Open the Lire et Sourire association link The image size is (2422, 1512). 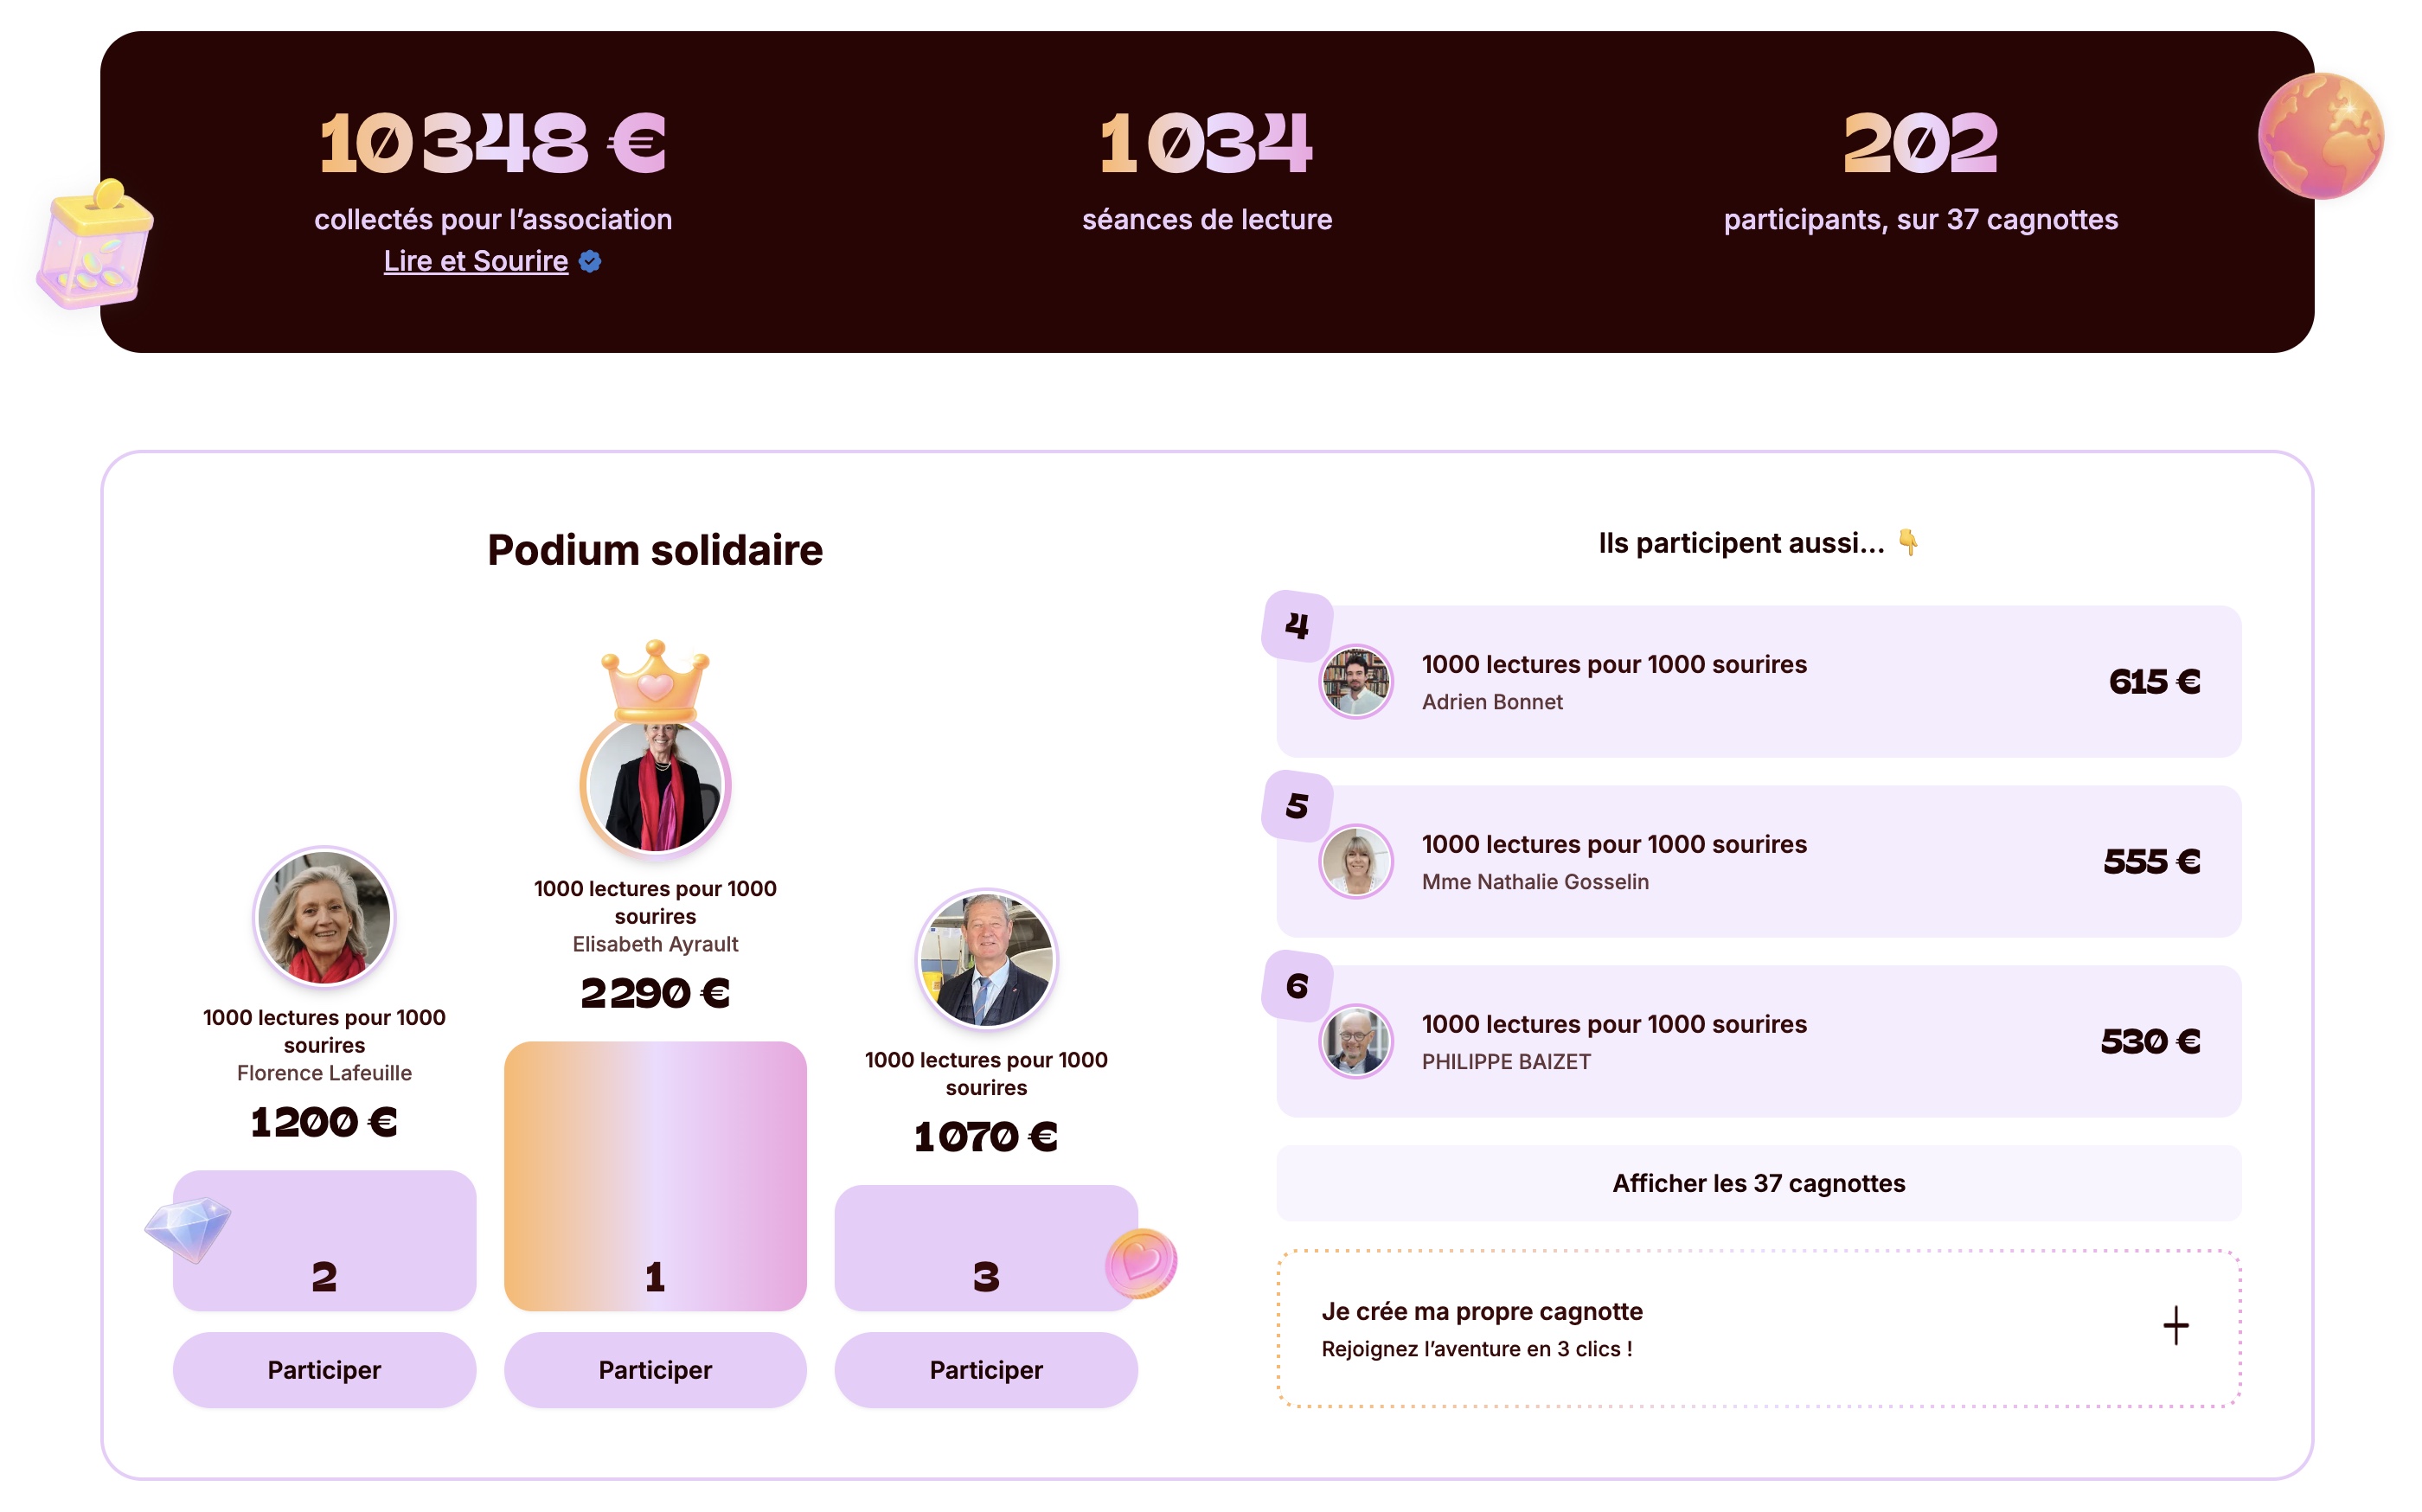476,262
